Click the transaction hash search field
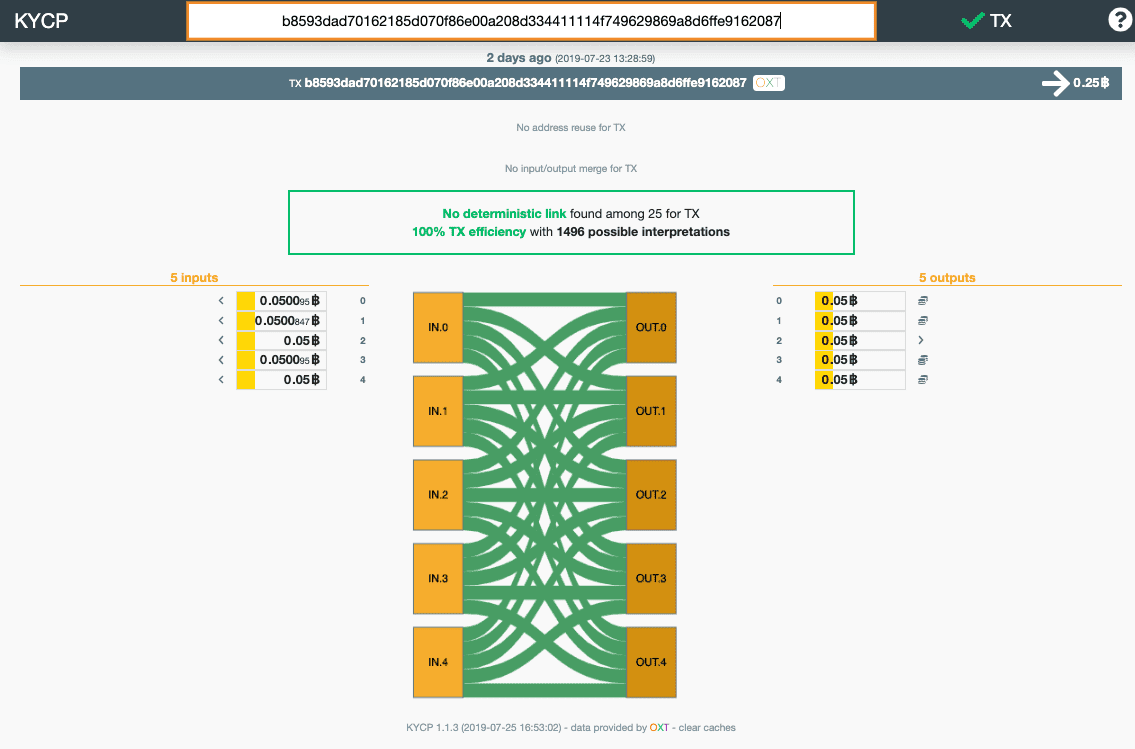The width and height of the screenshot is (1135, 749). pos(531,21)
